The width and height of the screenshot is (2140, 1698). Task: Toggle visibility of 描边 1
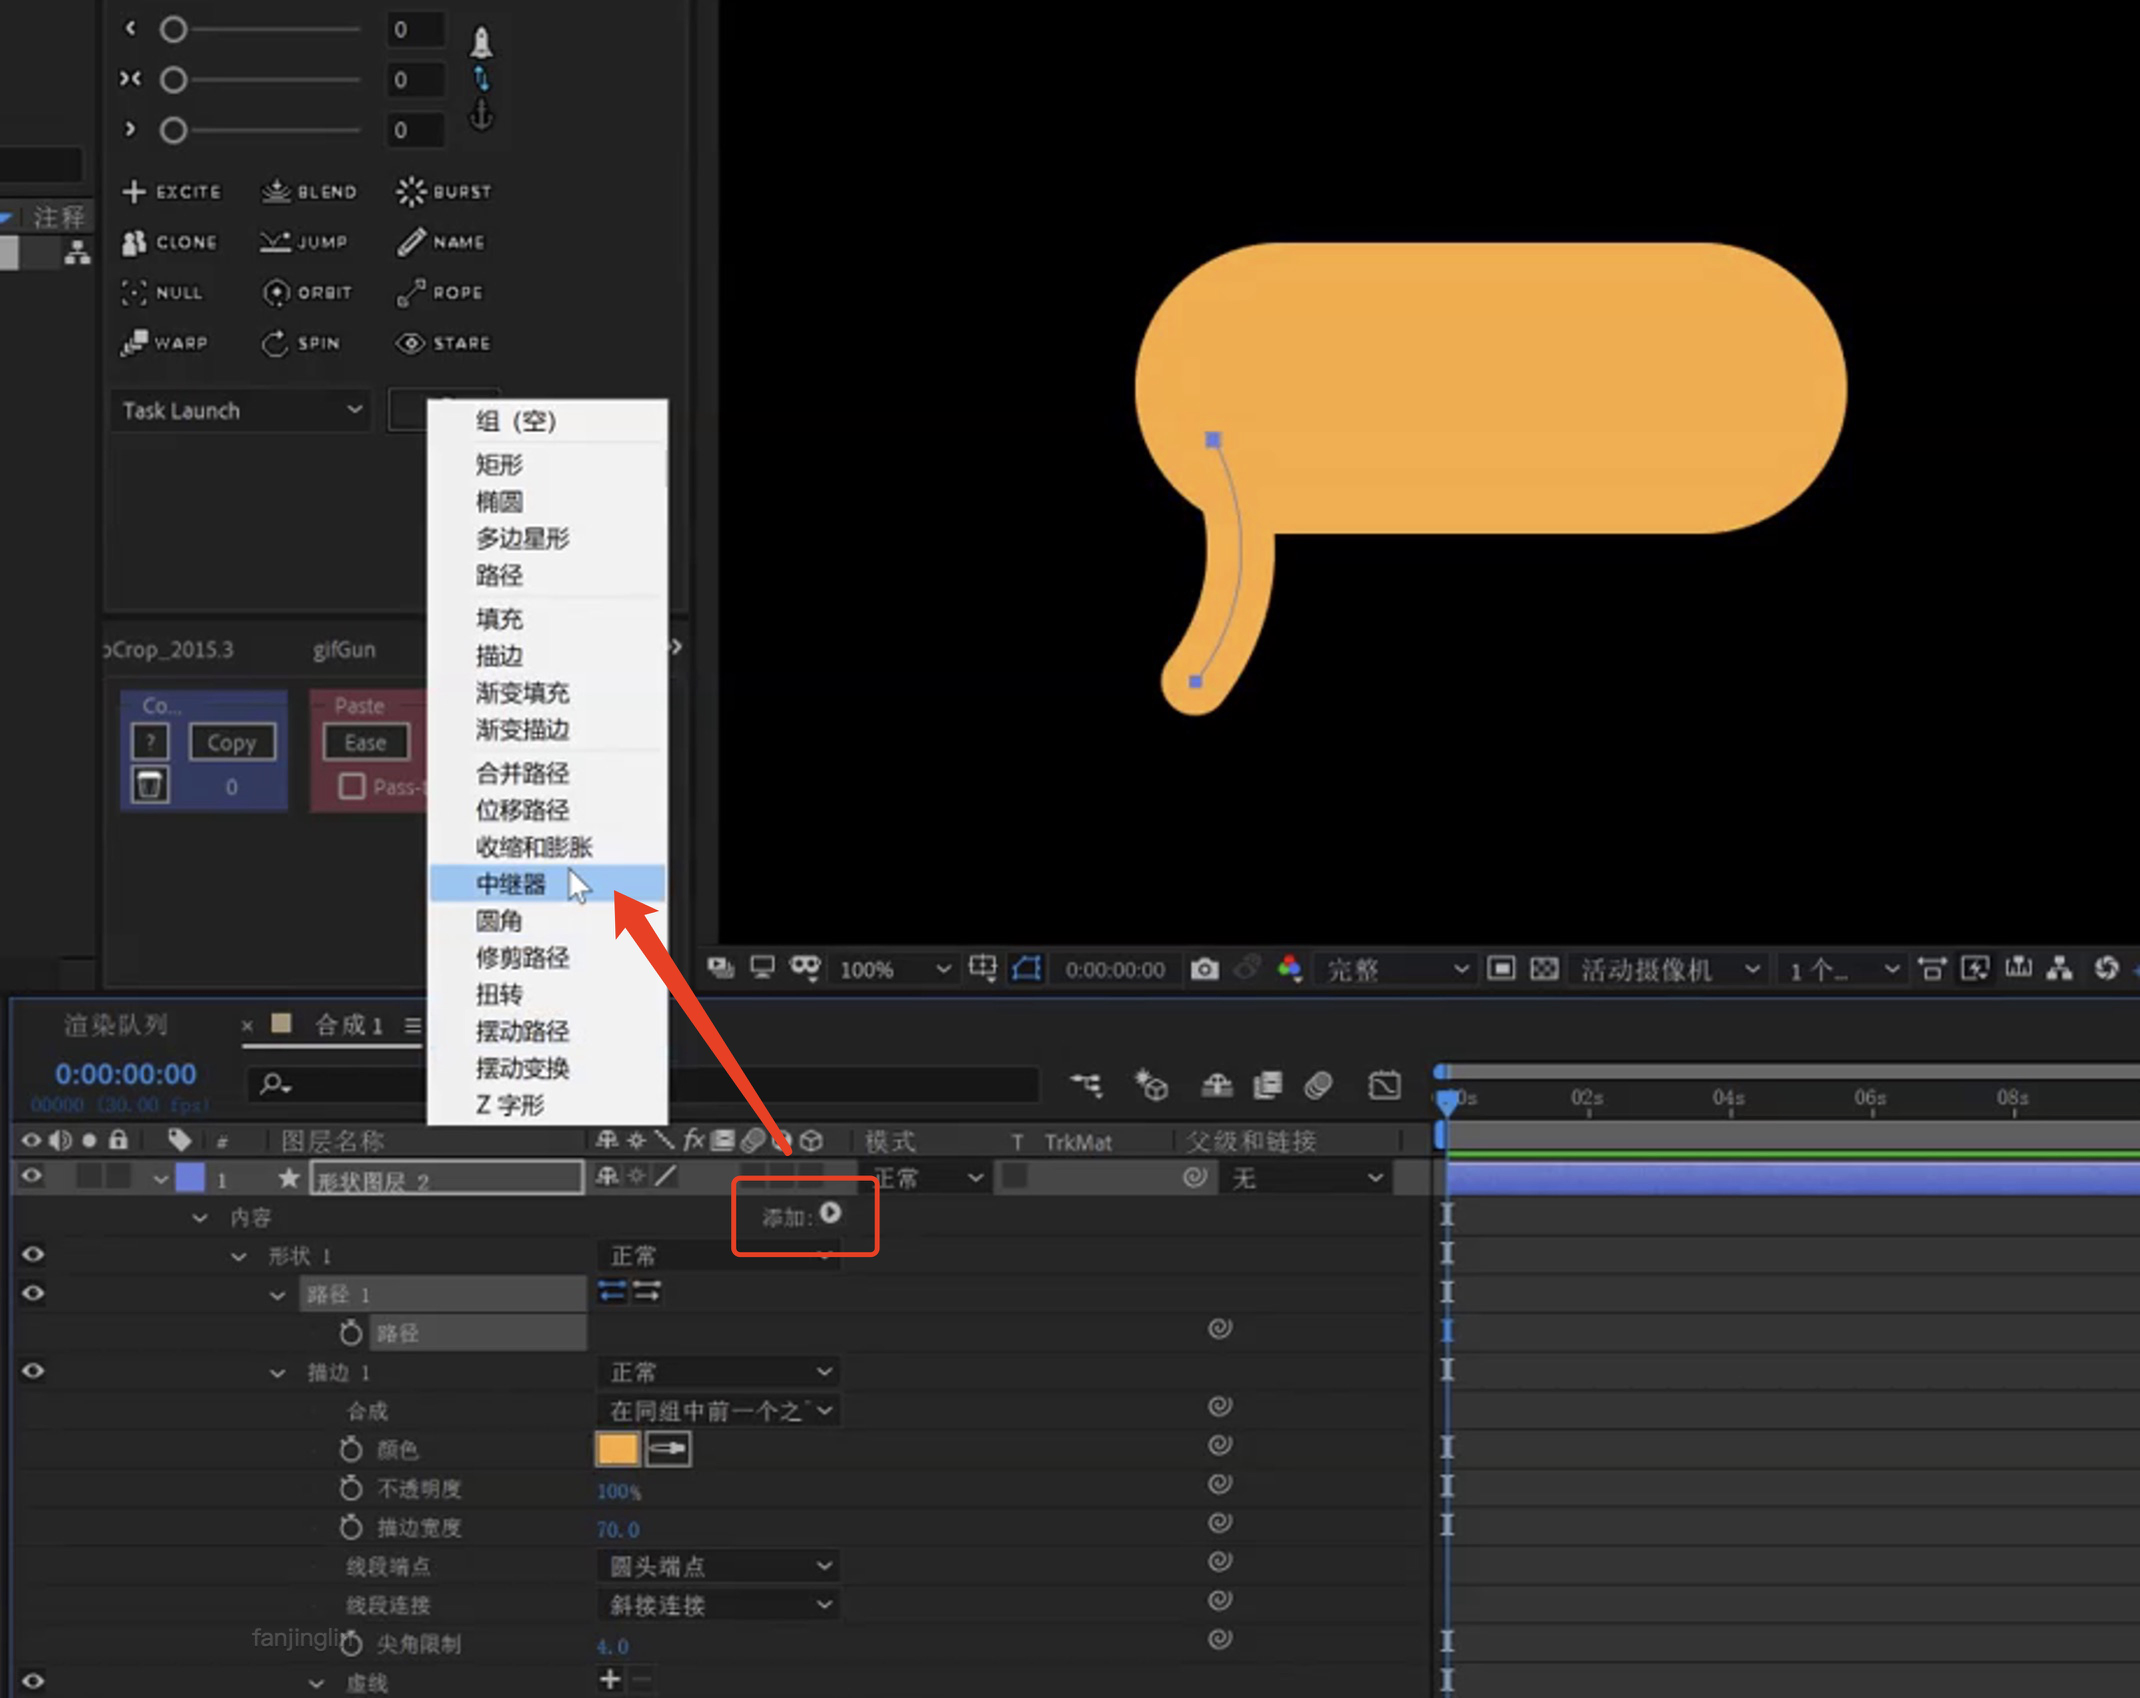tap(32, 1371)
